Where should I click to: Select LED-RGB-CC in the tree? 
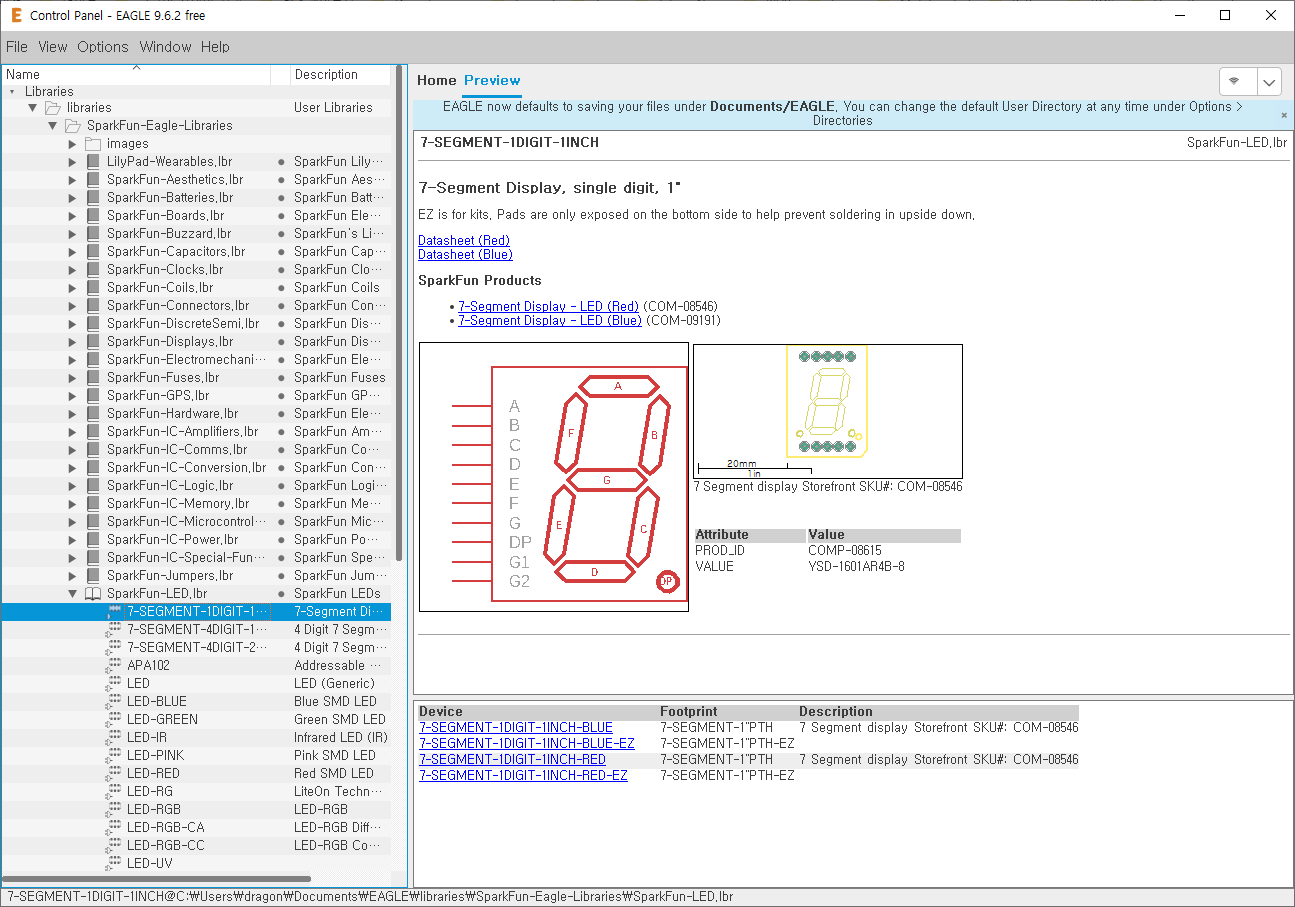(x=166, y=845)
